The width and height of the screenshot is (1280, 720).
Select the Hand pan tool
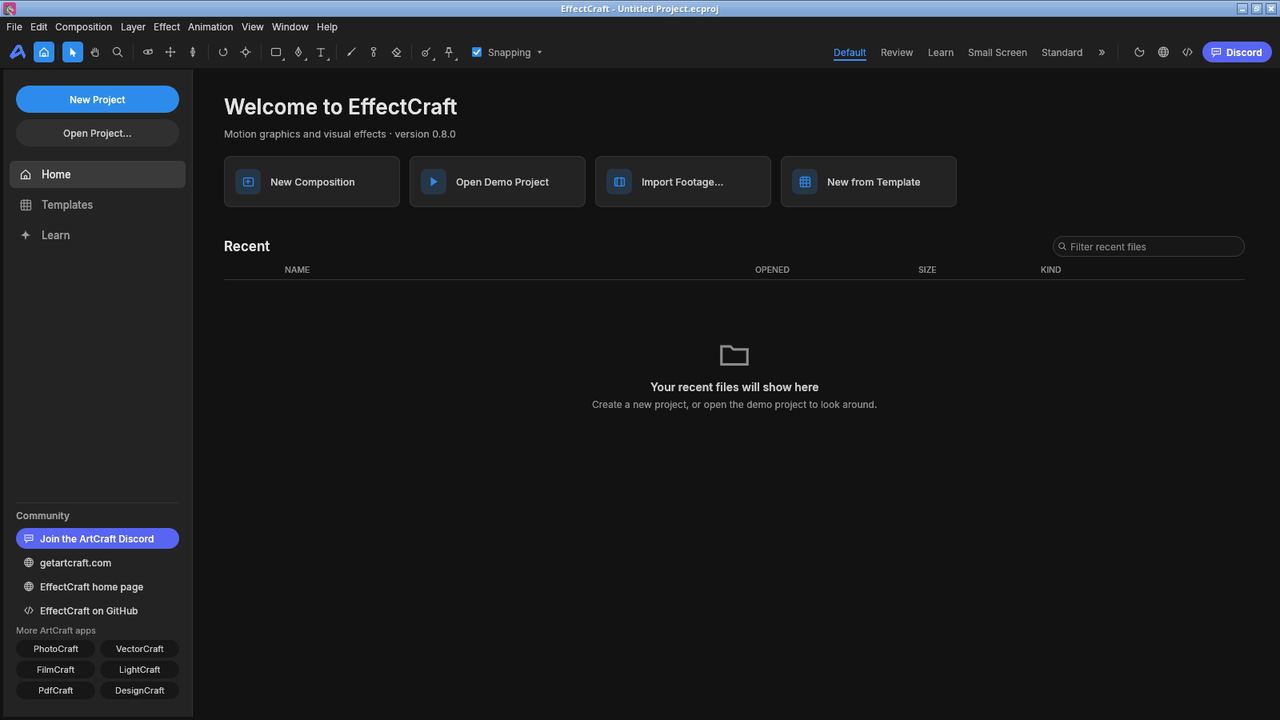coord(95,52)
